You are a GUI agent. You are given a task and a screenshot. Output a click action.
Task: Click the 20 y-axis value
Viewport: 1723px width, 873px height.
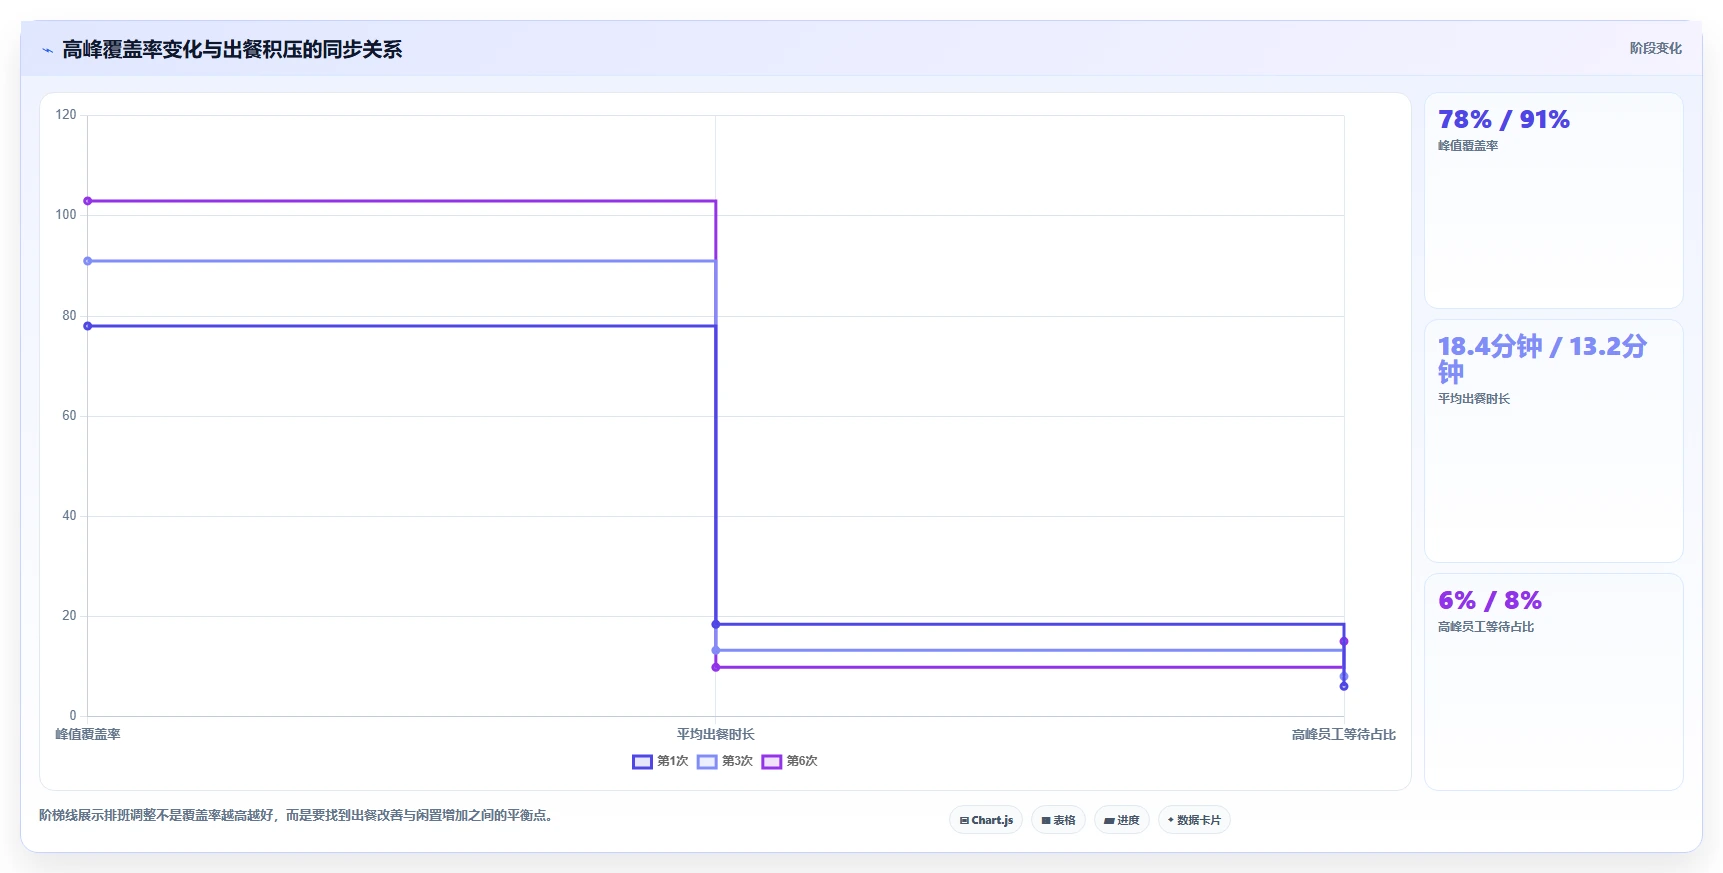pyautogui.click(x=69, y=616)
